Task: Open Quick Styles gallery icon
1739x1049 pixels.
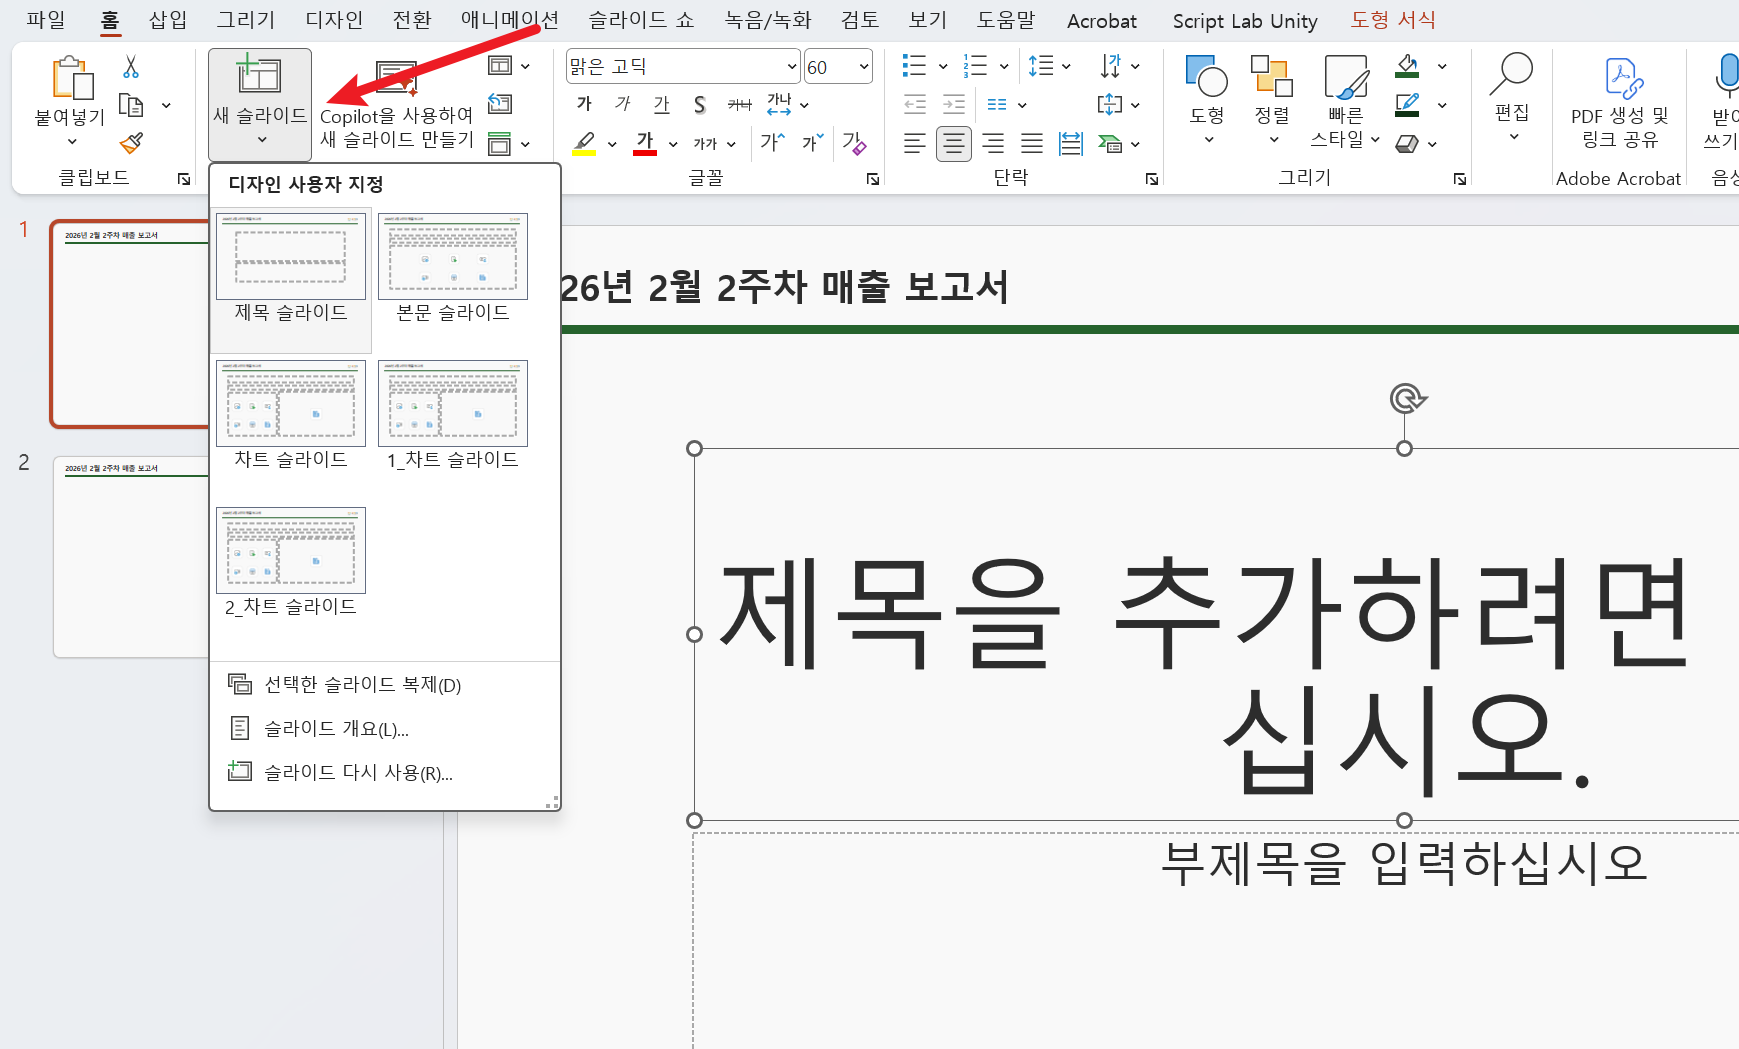Action: tap(1346, 77)
